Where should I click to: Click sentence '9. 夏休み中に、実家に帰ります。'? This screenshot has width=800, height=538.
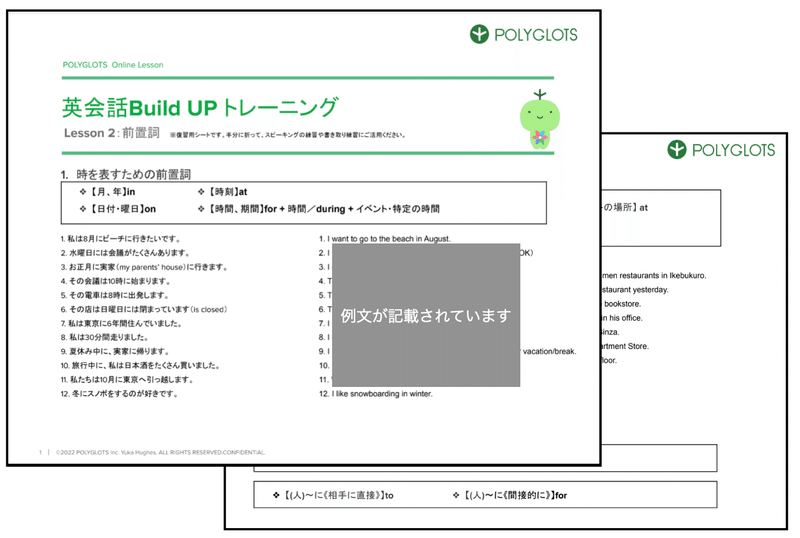115,351
